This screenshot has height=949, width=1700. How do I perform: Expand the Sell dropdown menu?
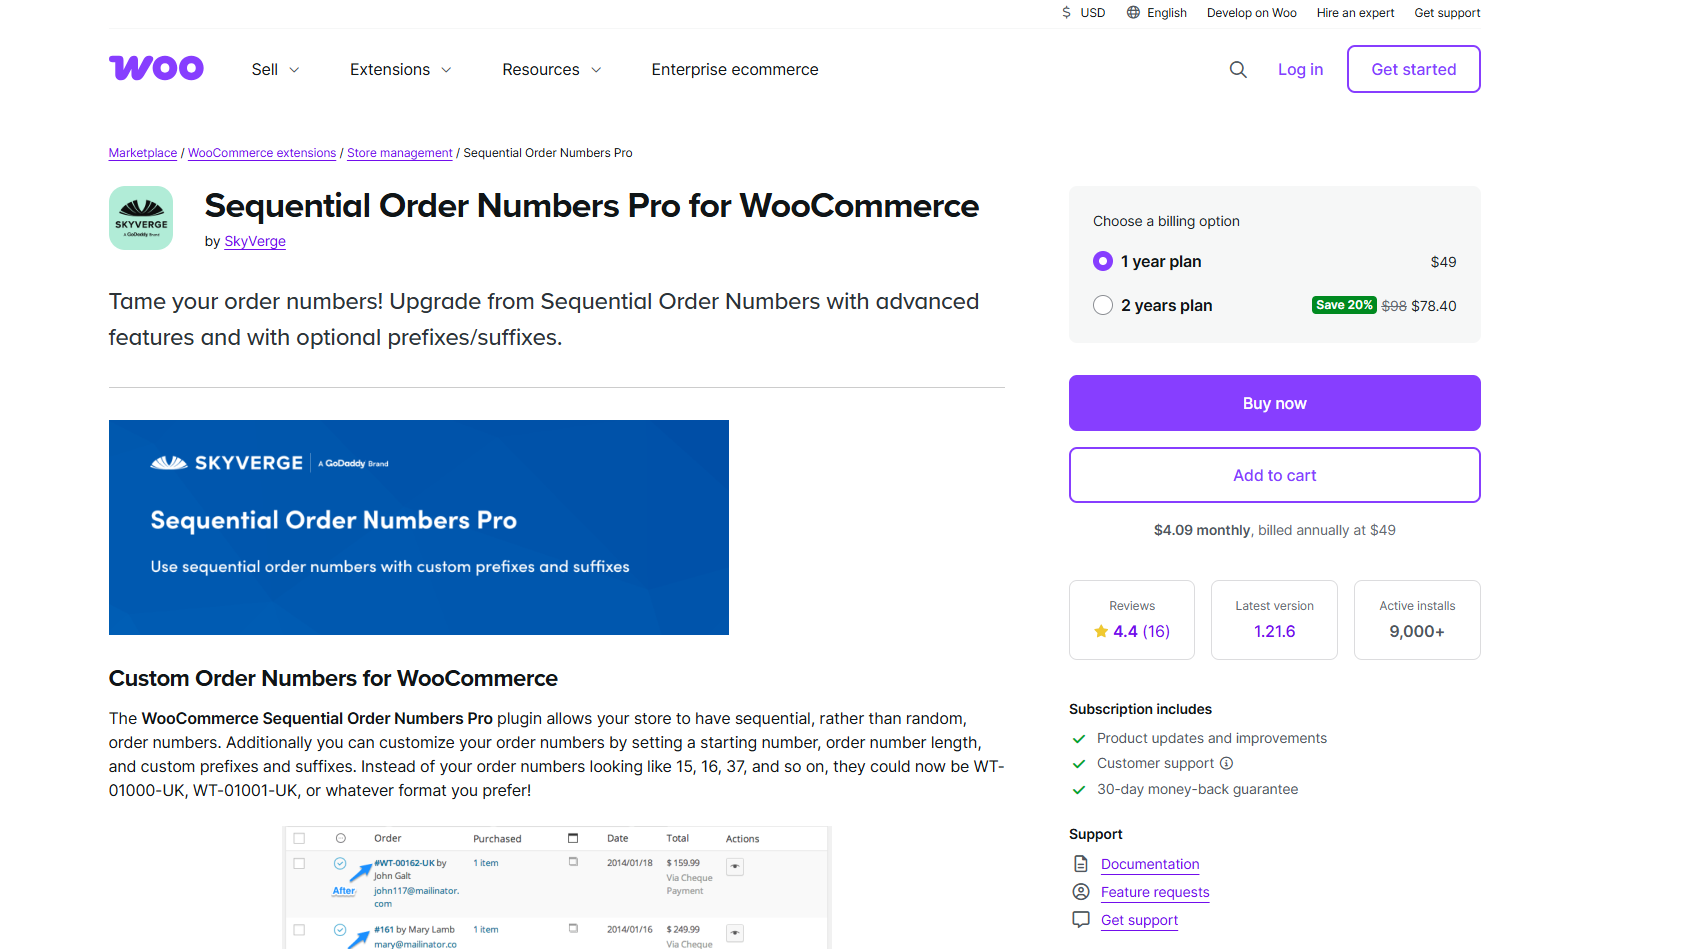[275, 69]
